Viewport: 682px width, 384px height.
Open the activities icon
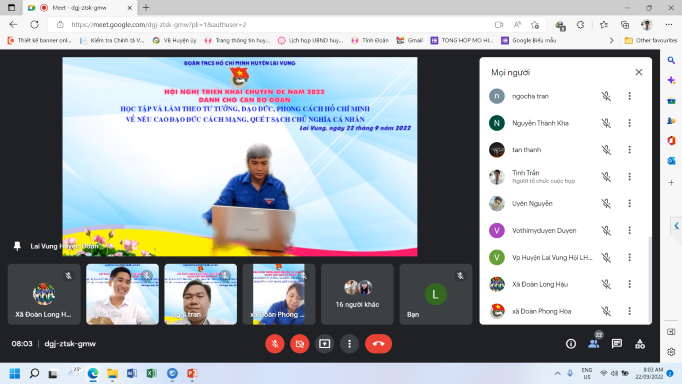click(x=640, y=344)
